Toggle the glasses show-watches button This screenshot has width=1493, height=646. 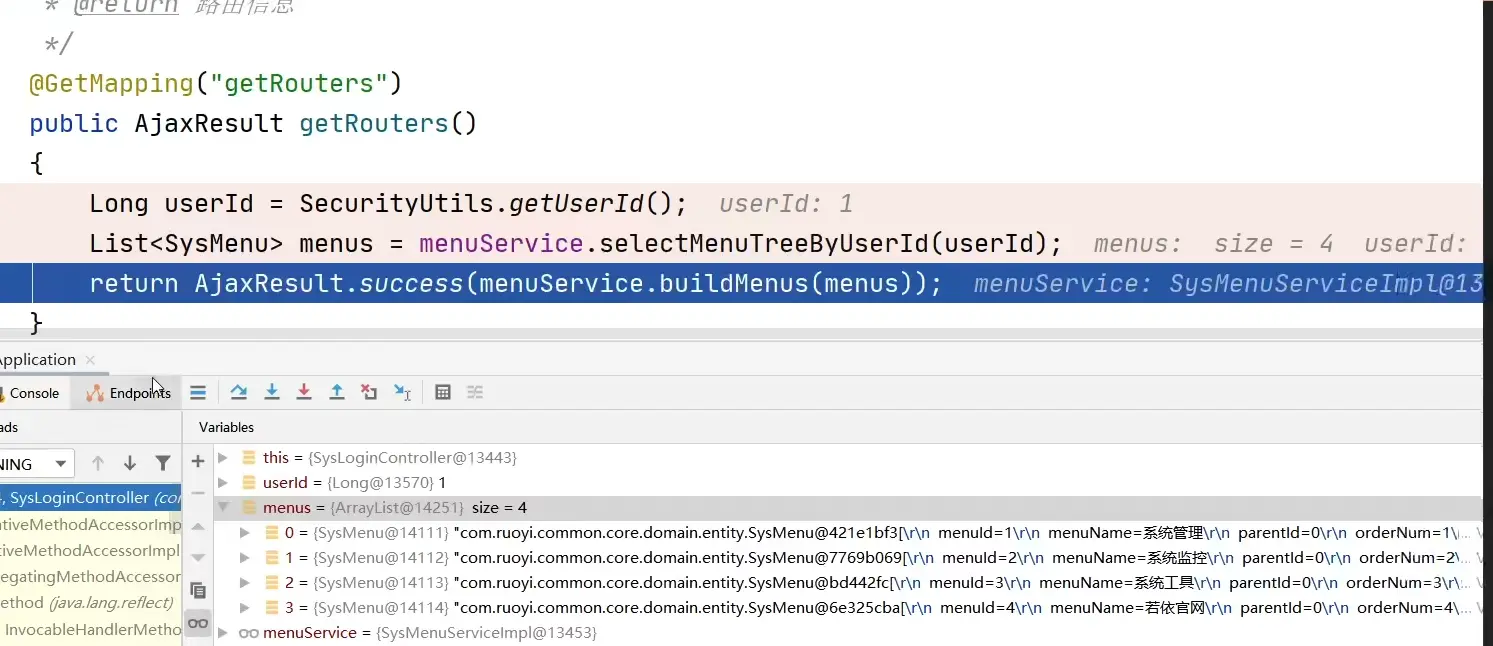coord(198,623)
